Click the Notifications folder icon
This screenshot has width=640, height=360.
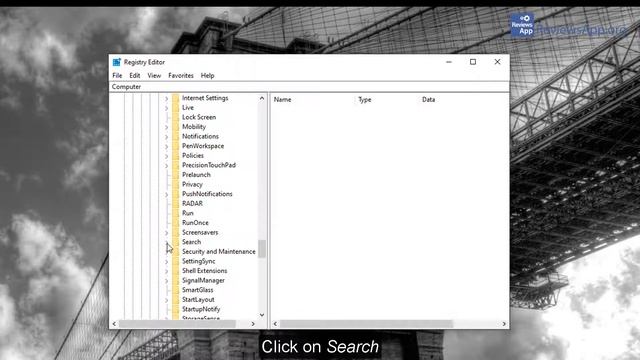[x=176, y=136]
